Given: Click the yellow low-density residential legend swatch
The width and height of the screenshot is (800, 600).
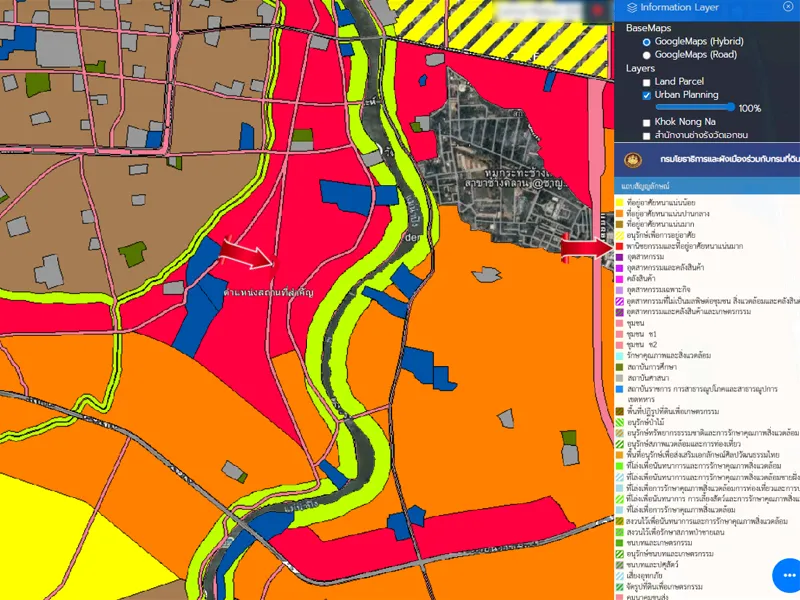Looking at the screenshot, I should click(620, 203).
